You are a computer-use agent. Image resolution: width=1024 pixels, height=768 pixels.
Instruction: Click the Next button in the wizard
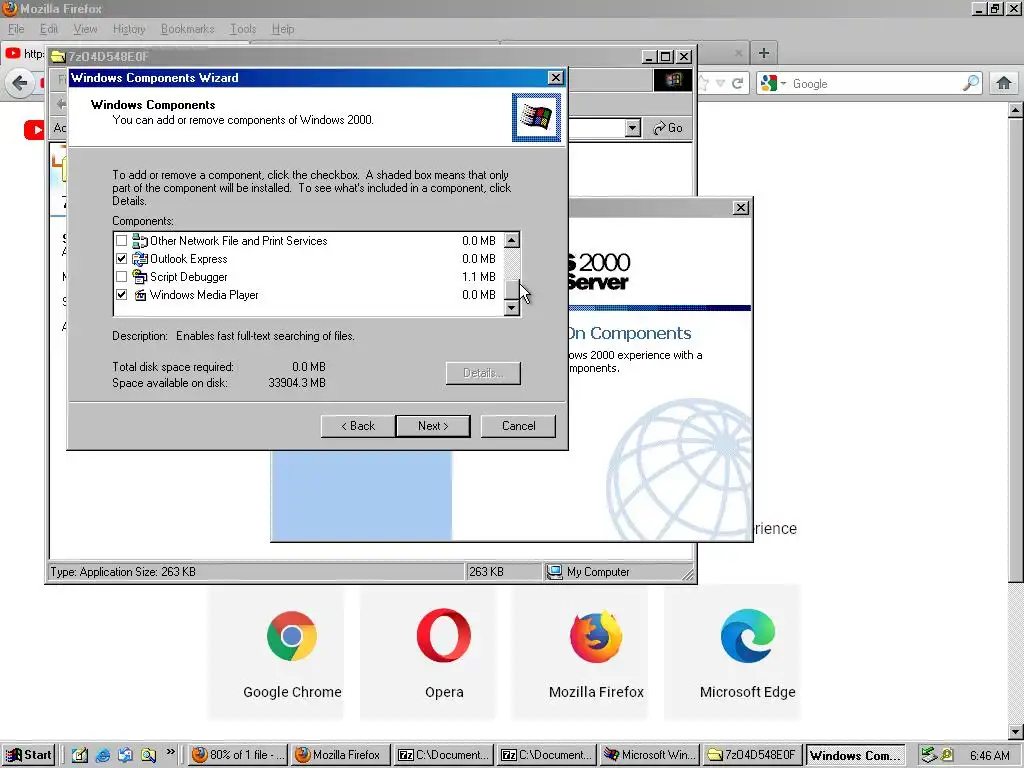(433, 426)
